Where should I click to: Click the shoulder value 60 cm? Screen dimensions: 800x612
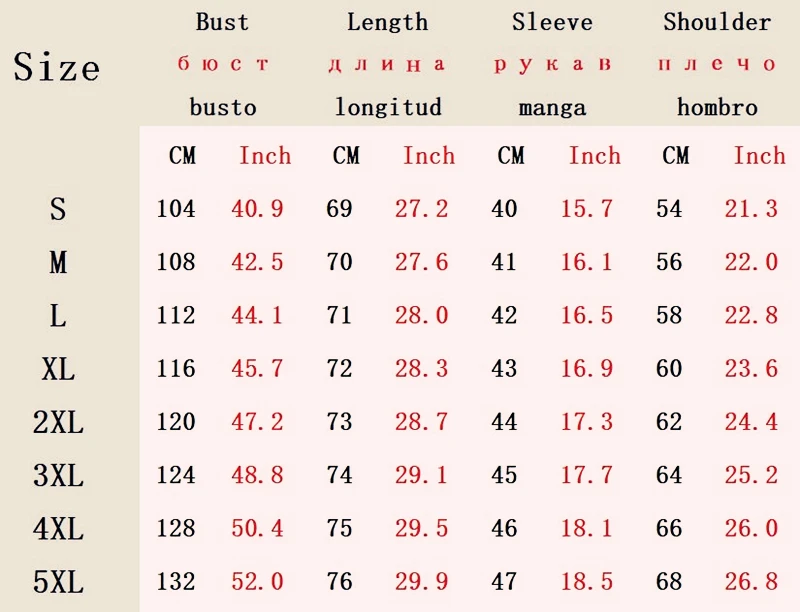(x=669, y=368)
